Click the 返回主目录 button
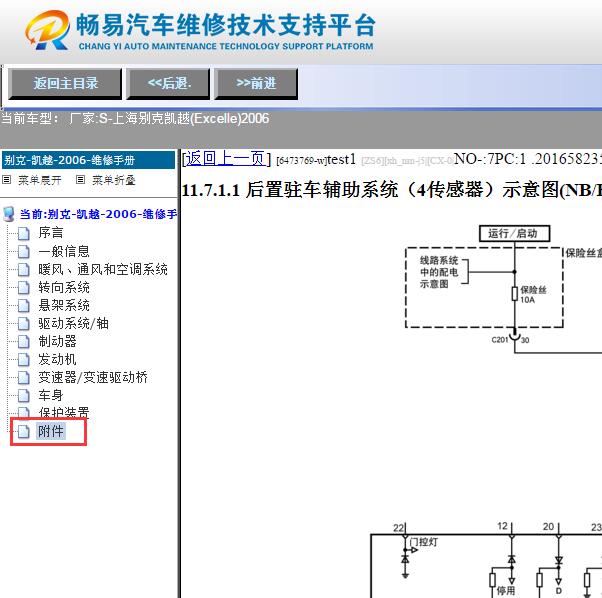602x598 pixels. [x=65, y=84]
